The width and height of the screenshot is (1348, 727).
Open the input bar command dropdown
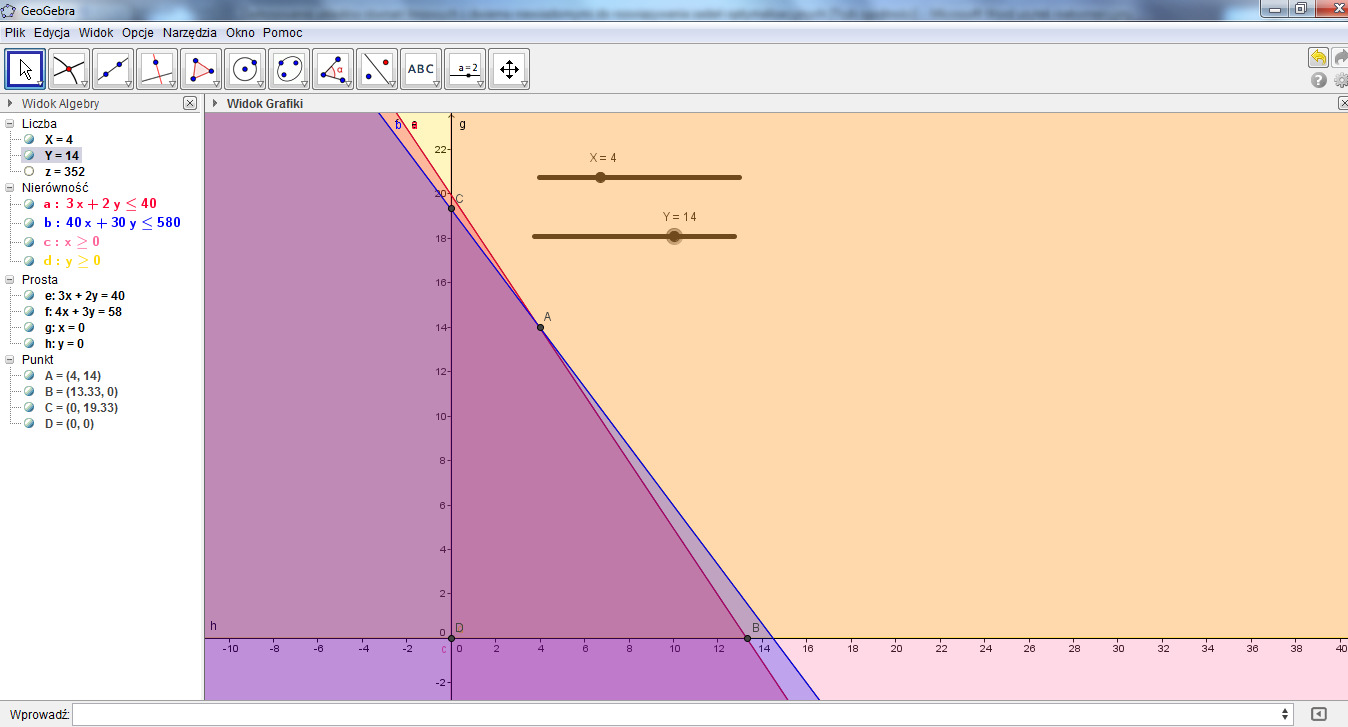[1285, 714]
